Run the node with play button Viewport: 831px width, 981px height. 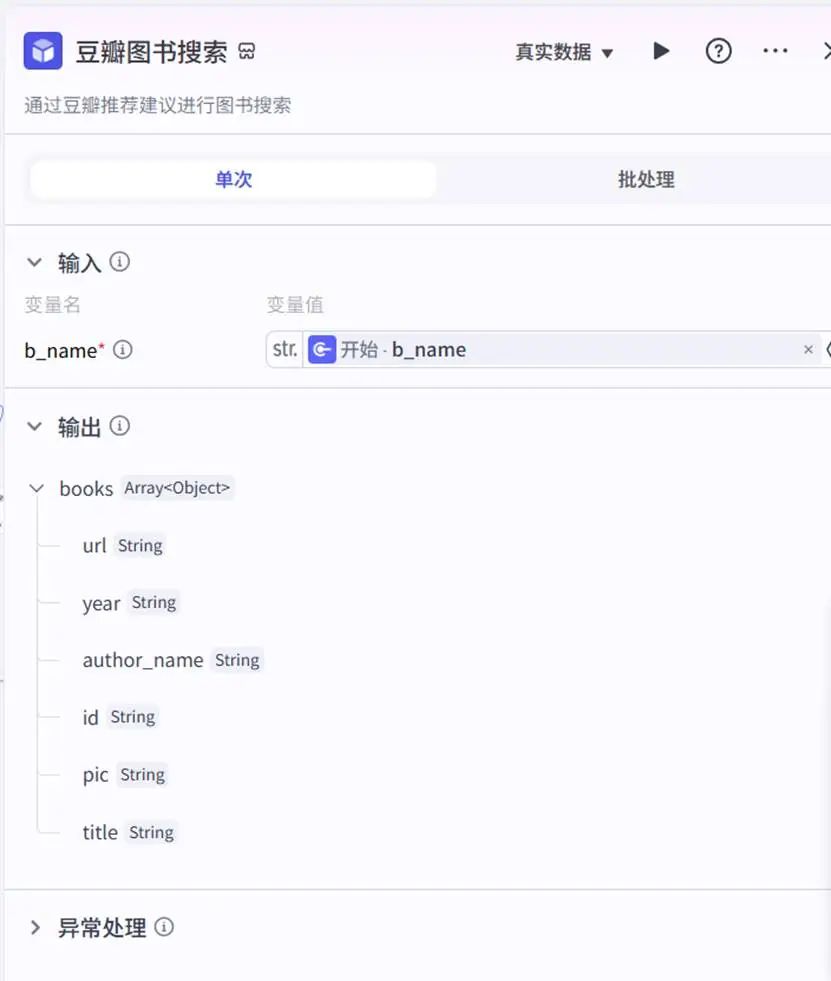[661, 51]
